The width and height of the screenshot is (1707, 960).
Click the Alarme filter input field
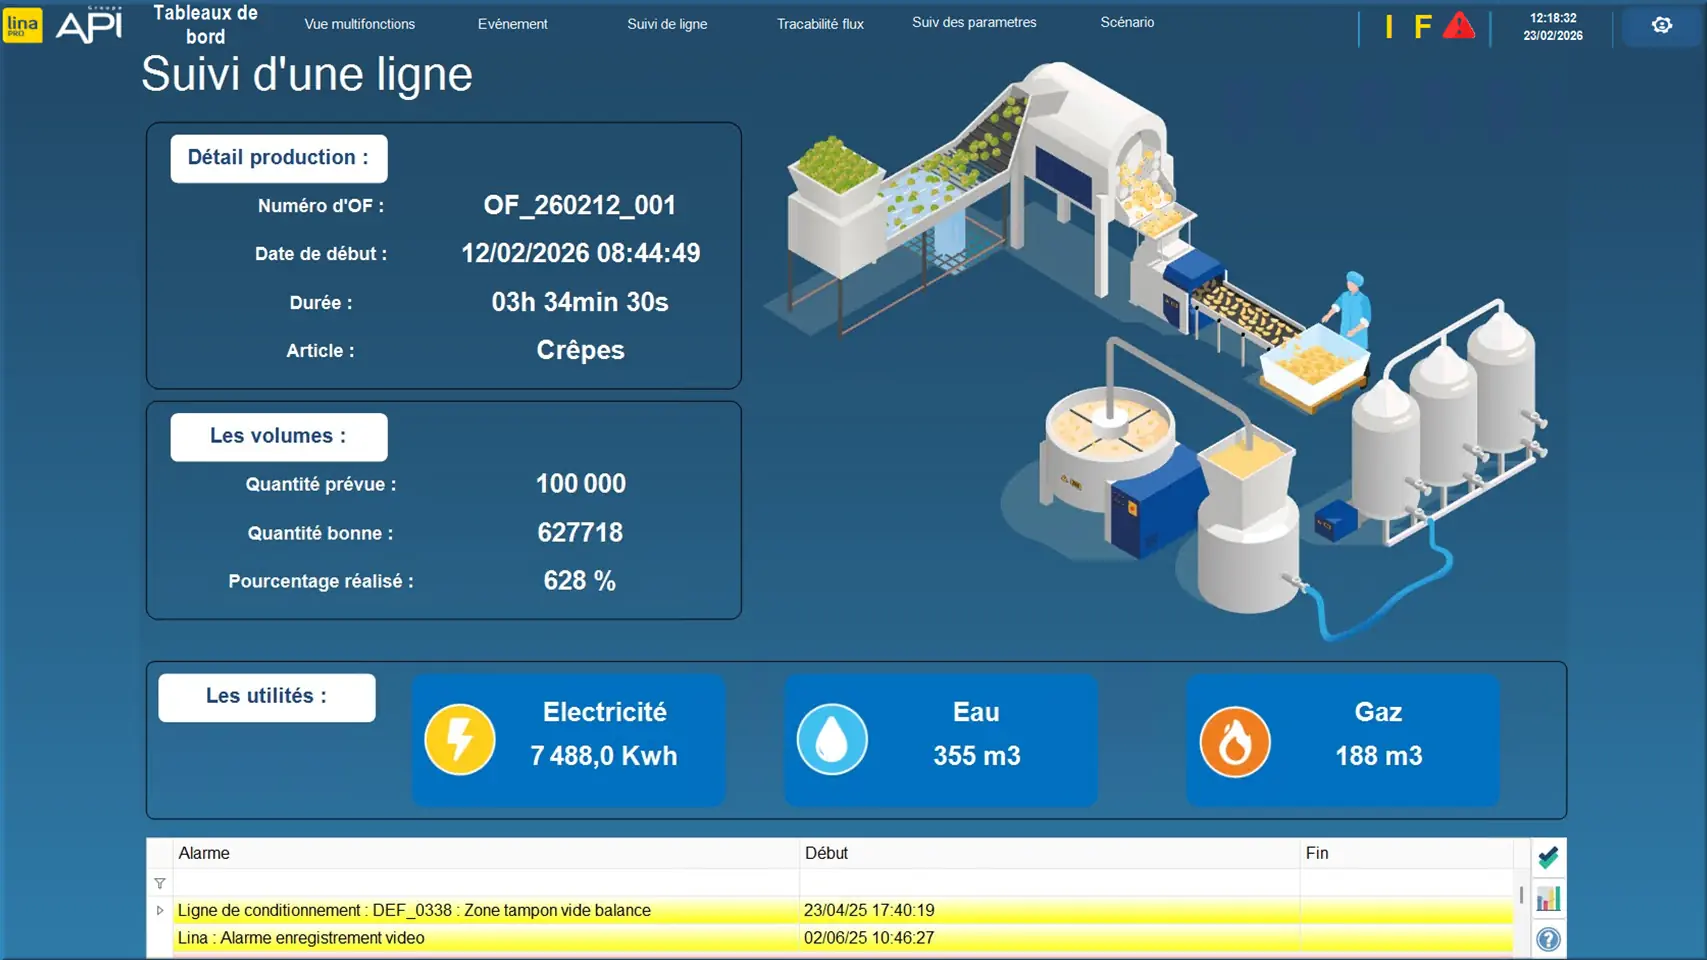(486, 883)
